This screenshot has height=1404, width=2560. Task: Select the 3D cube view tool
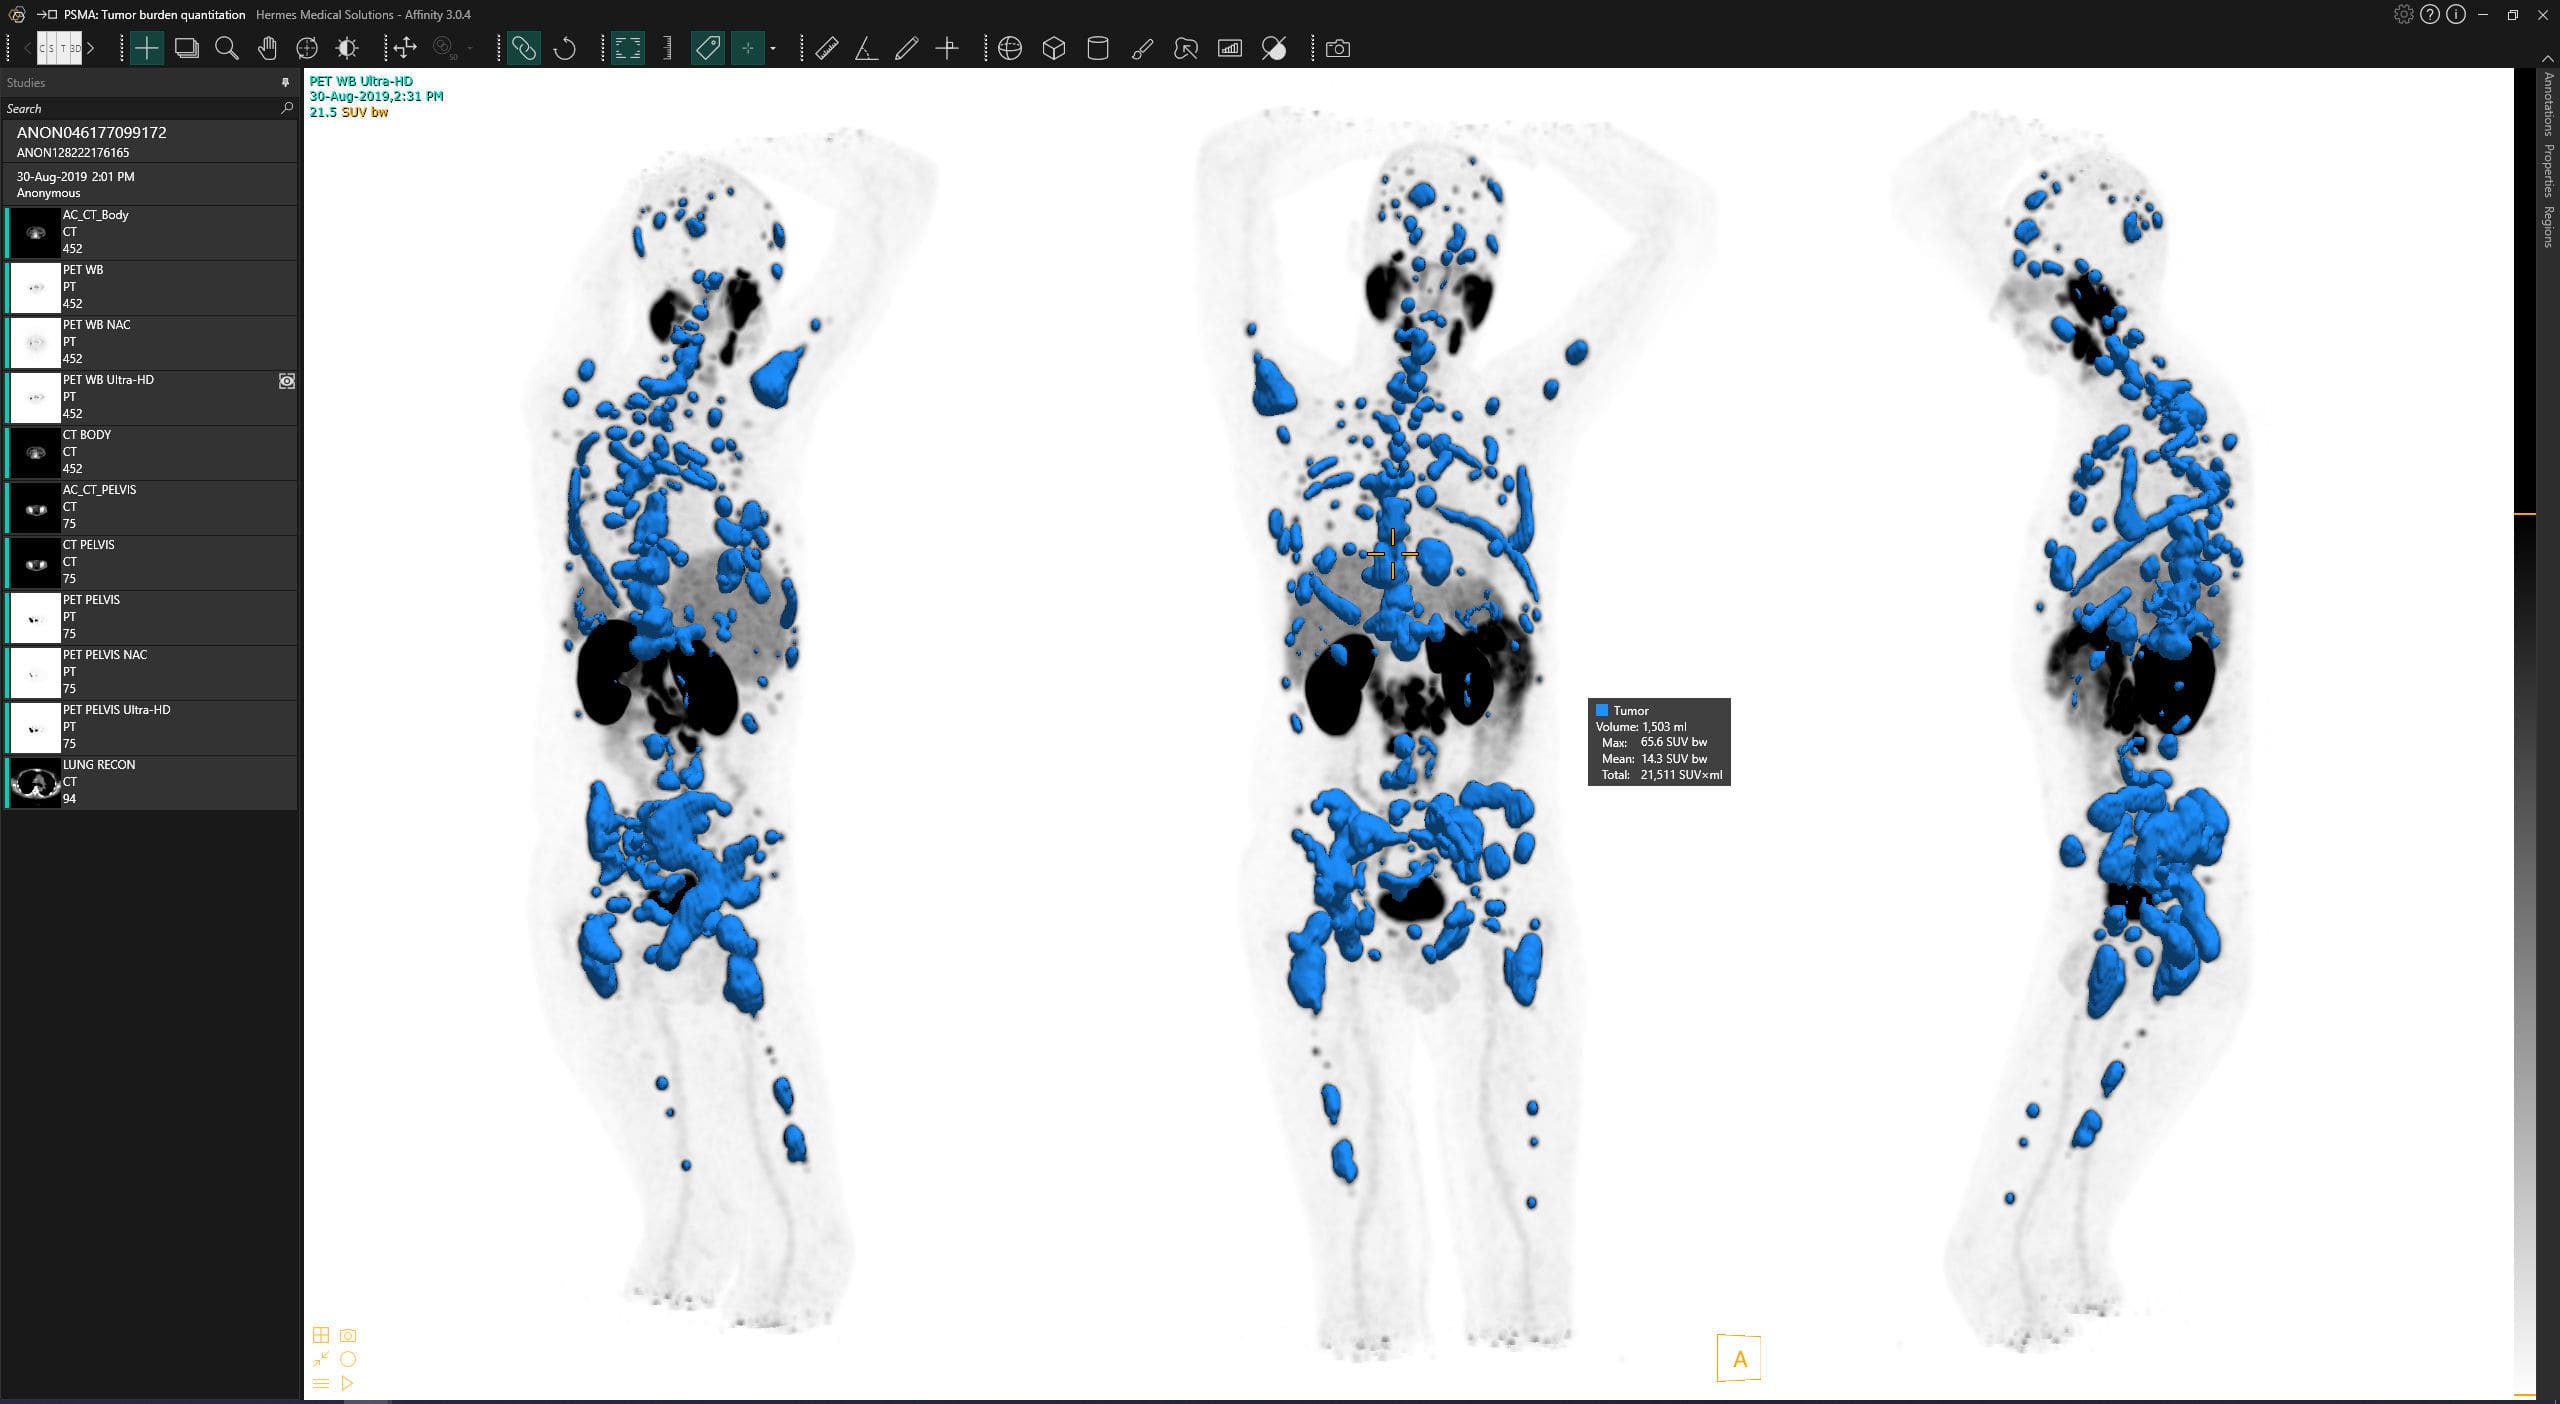(x=1055, y=48)
